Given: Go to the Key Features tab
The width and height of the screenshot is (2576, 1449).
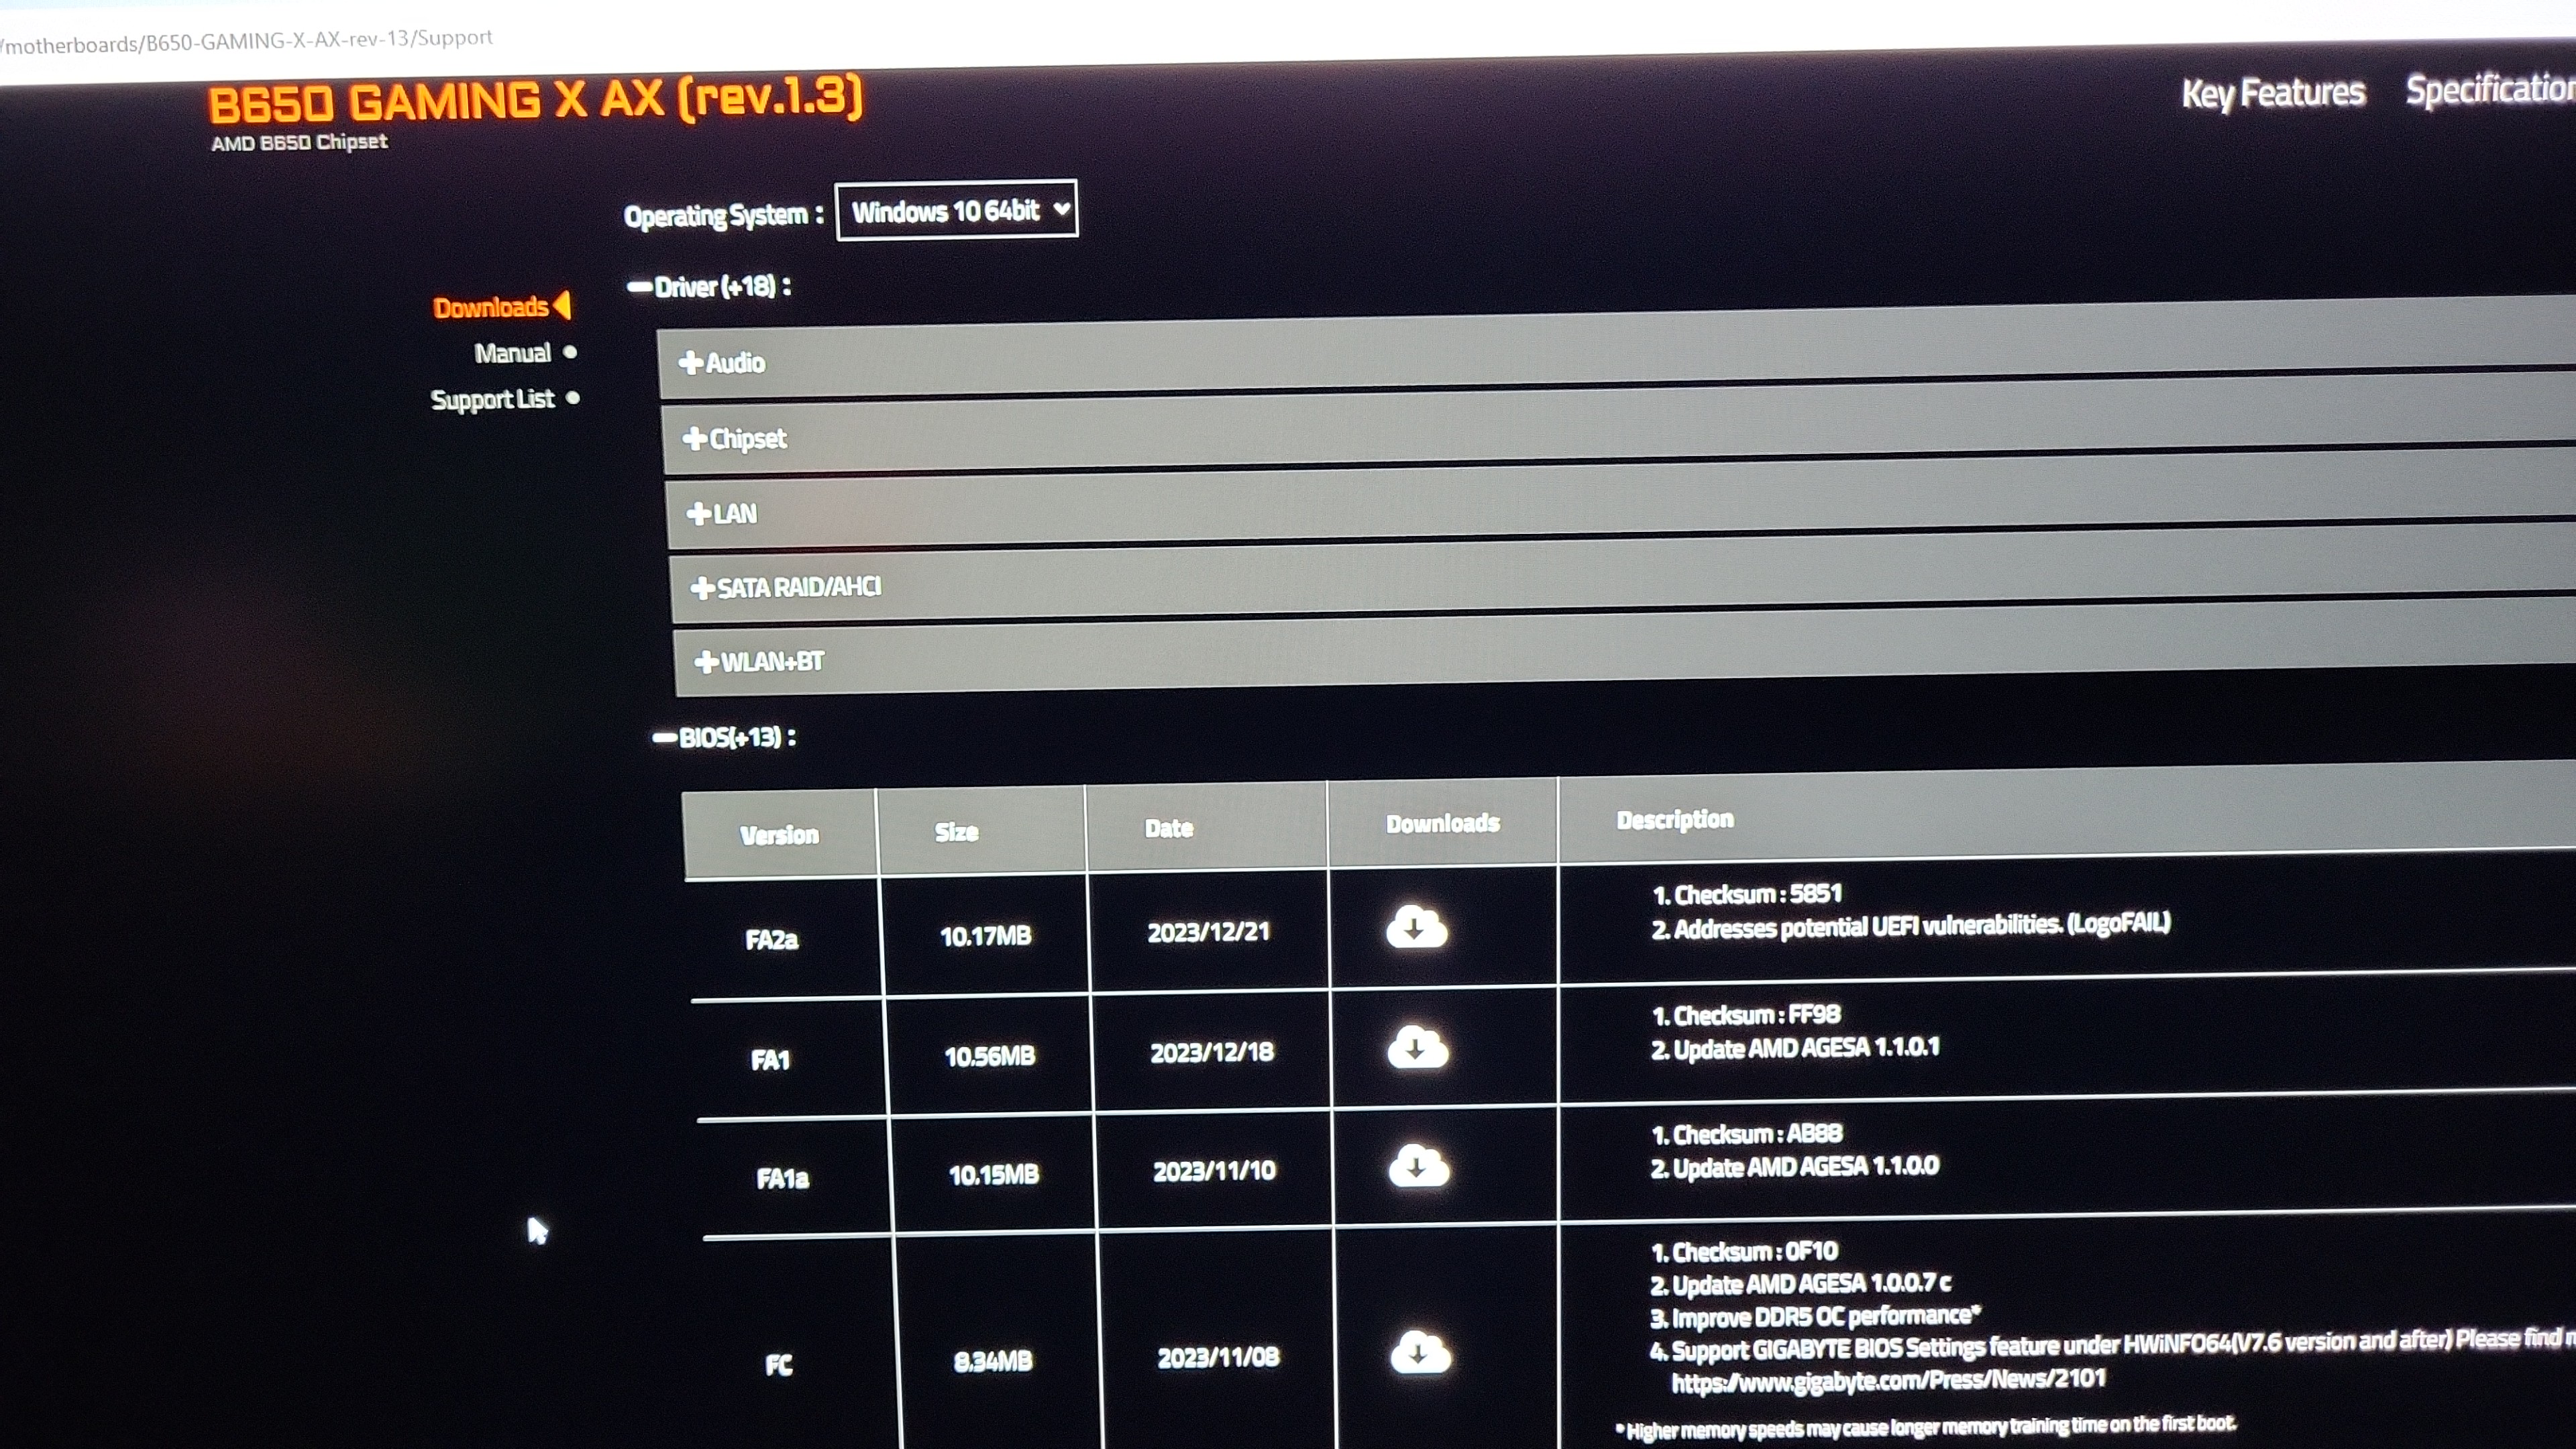Looking at the screenshot, I should pyautogui.click(x=2272, y=93).
